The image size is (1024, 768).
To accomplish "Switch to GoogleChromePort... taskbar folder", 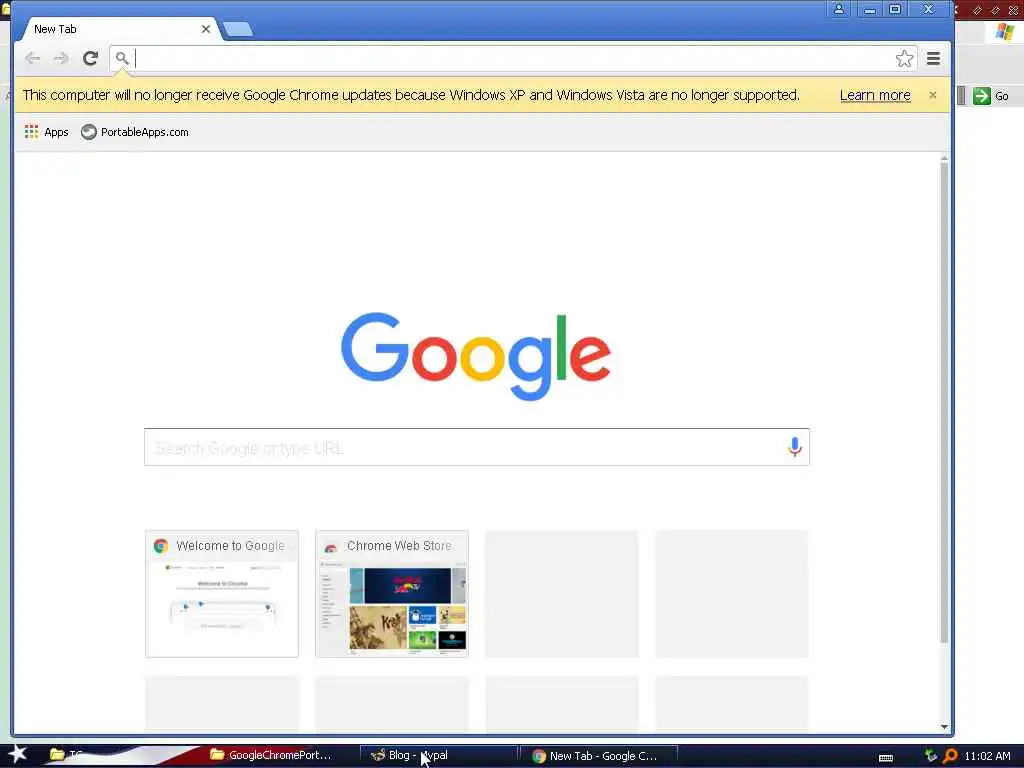I will point(270,755).
